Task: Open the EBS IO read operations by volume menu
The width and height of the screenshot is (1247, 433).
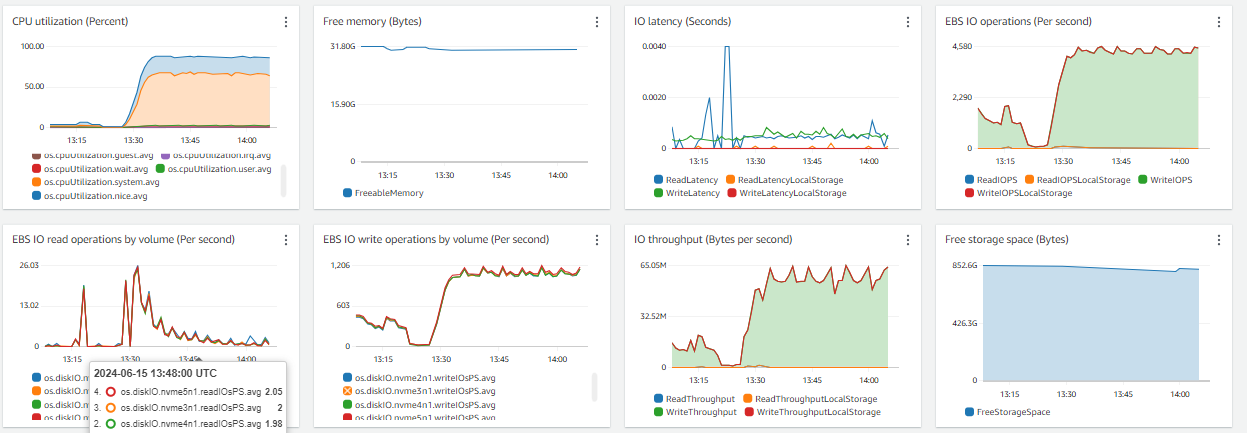Action: click(286, 240)
